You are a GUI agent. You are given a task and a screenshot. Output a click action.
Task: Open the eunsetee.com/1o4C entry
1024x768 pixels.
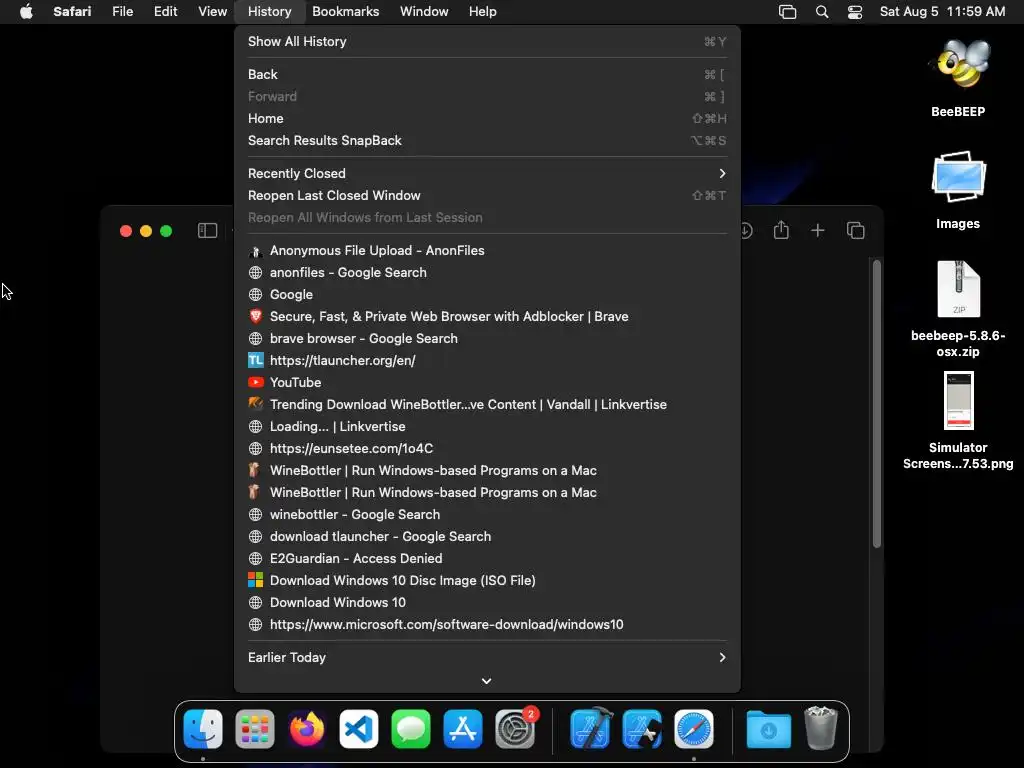pos(487,449)
